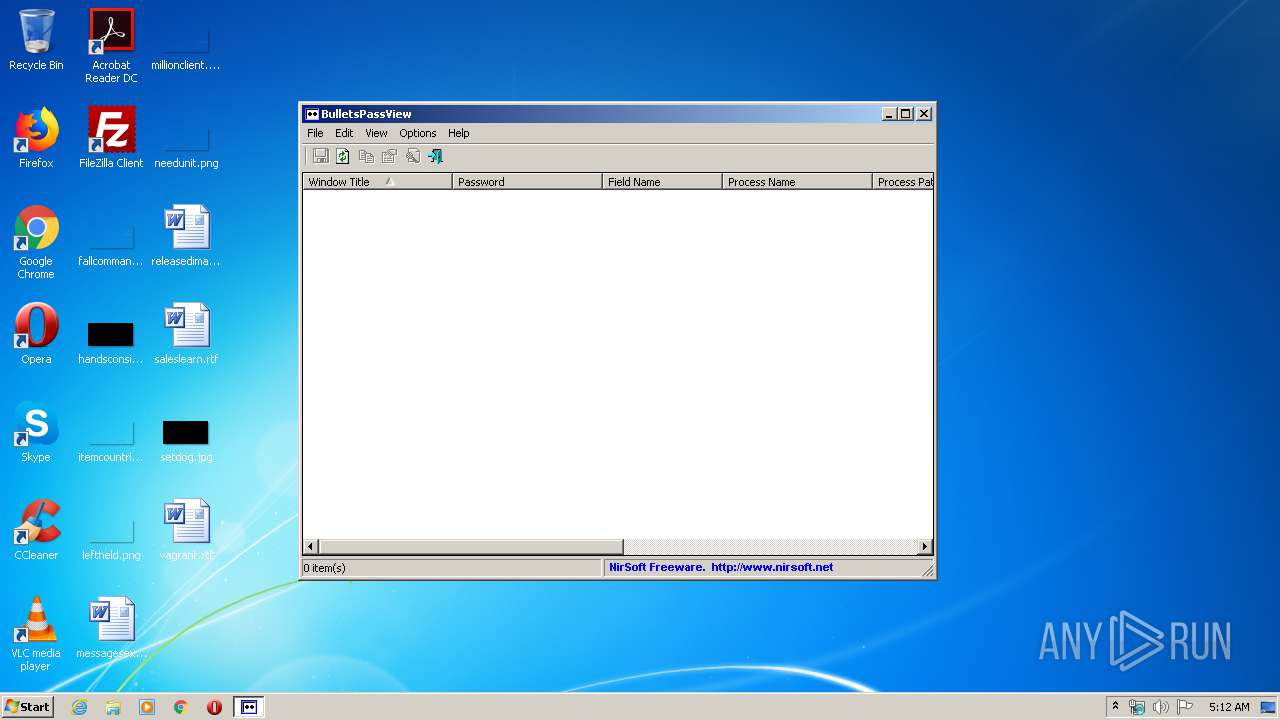Click the Refresh toolbar icon
This screenshot has width=1280, height=720.
point(343,156)
